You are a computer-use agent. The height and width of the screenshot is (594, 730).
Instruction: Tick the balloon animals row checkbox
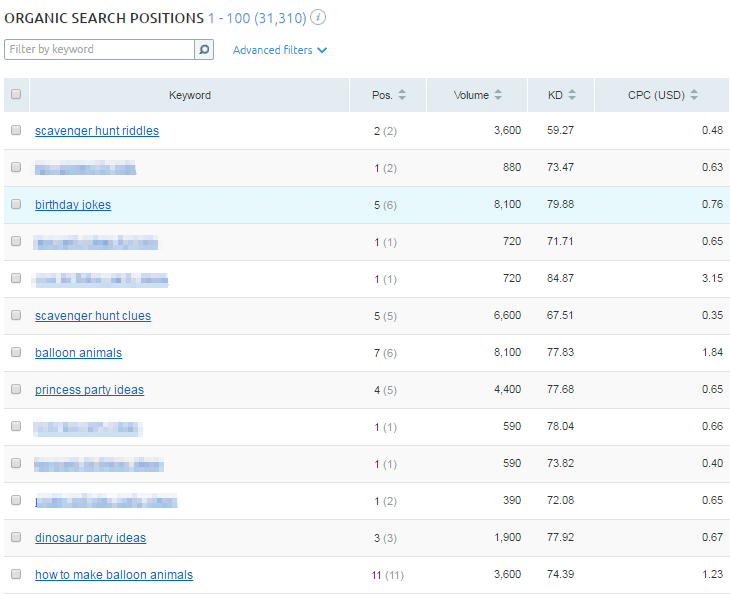point(16,352)
